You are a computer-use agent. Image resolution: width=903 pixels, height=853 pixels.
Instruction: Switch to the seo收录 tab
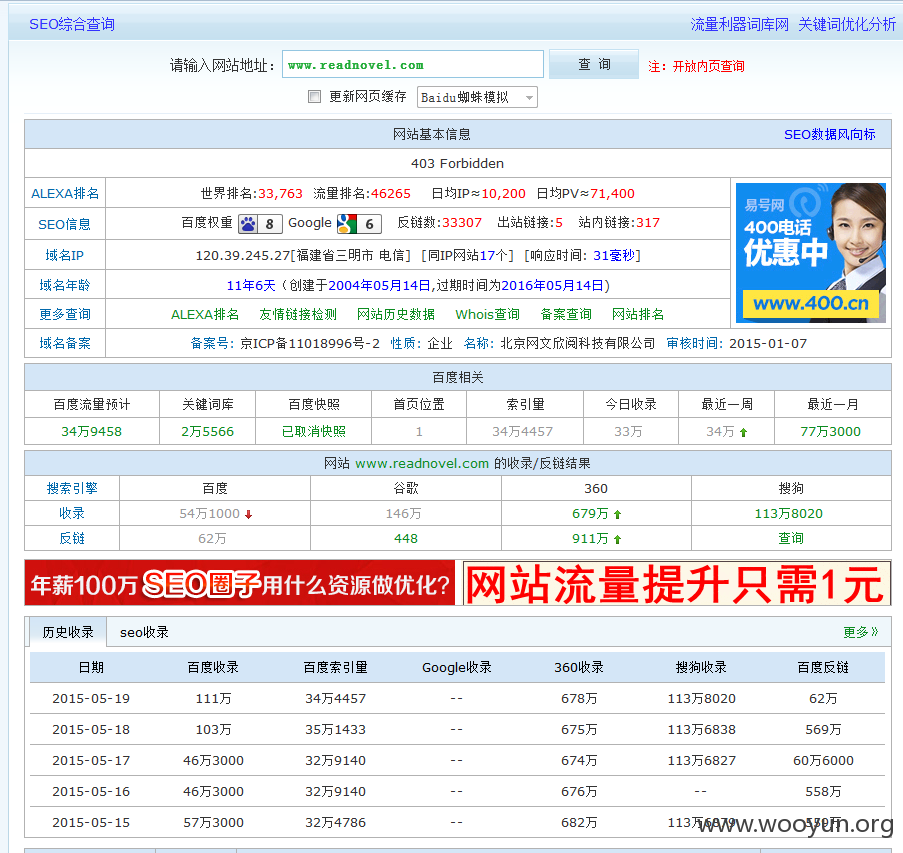tap(144, 632)
